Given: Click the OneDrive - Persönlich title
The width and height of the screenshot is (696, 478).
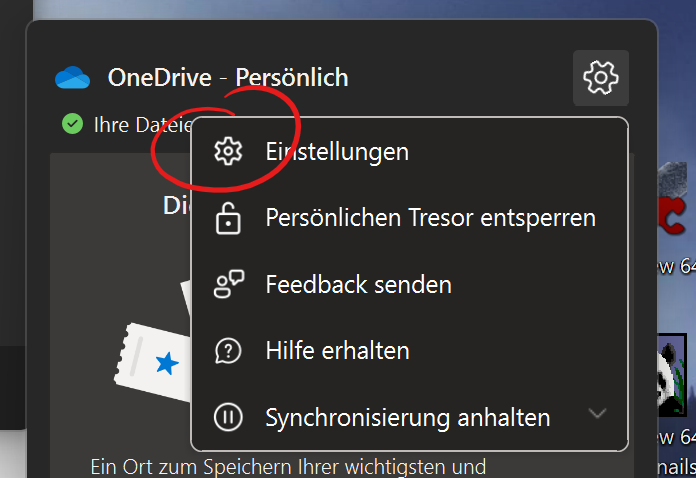Looking at the screenshot, I should point(228,77).
